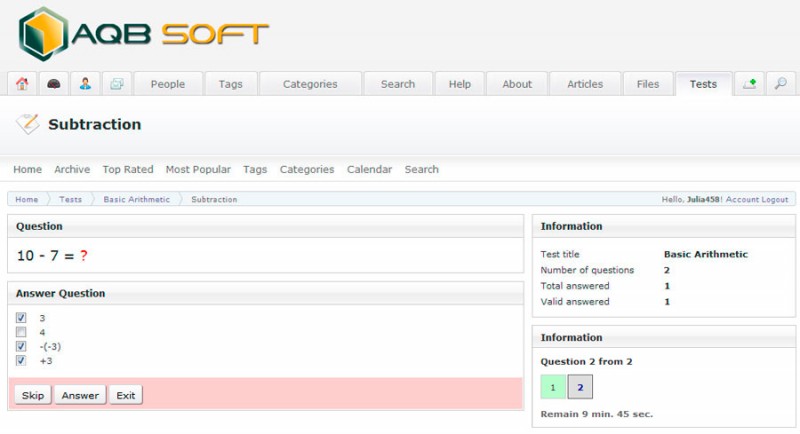The width and height of the screenshot is (800, 434).
Task: Click the dark dashboard icon tab
Action: pos(53,84)
